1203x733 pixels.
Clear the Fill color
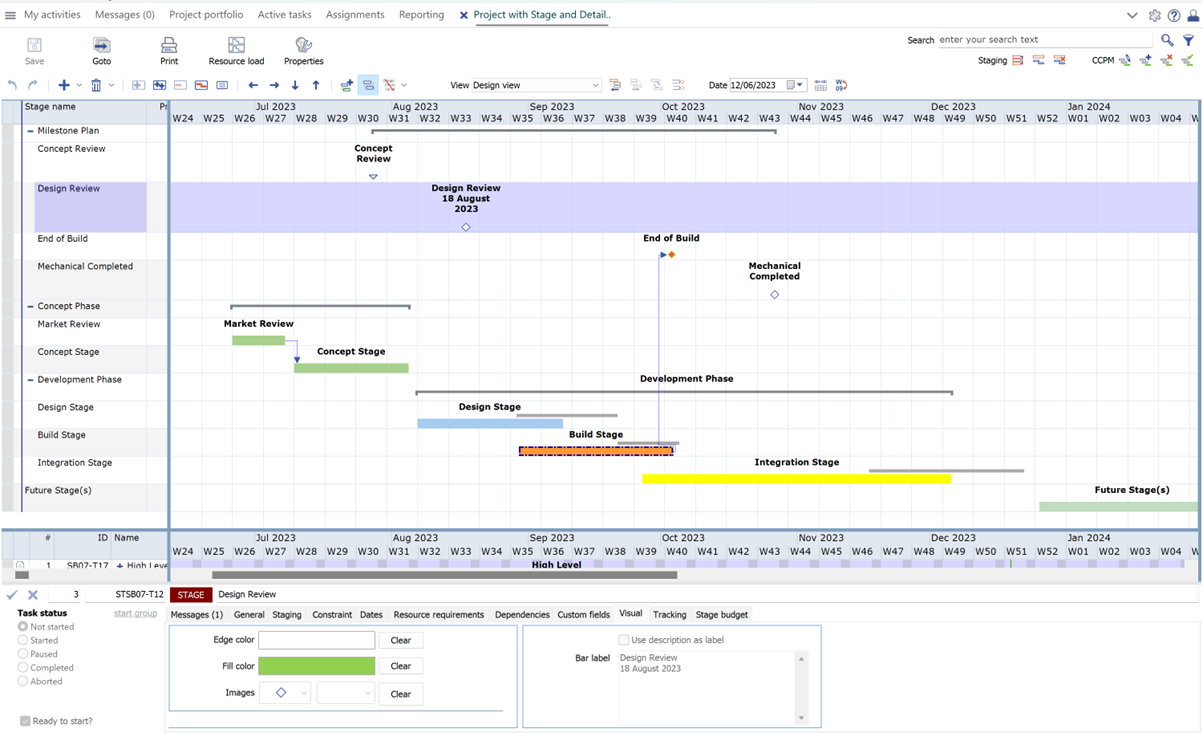[x=400, y=666]
